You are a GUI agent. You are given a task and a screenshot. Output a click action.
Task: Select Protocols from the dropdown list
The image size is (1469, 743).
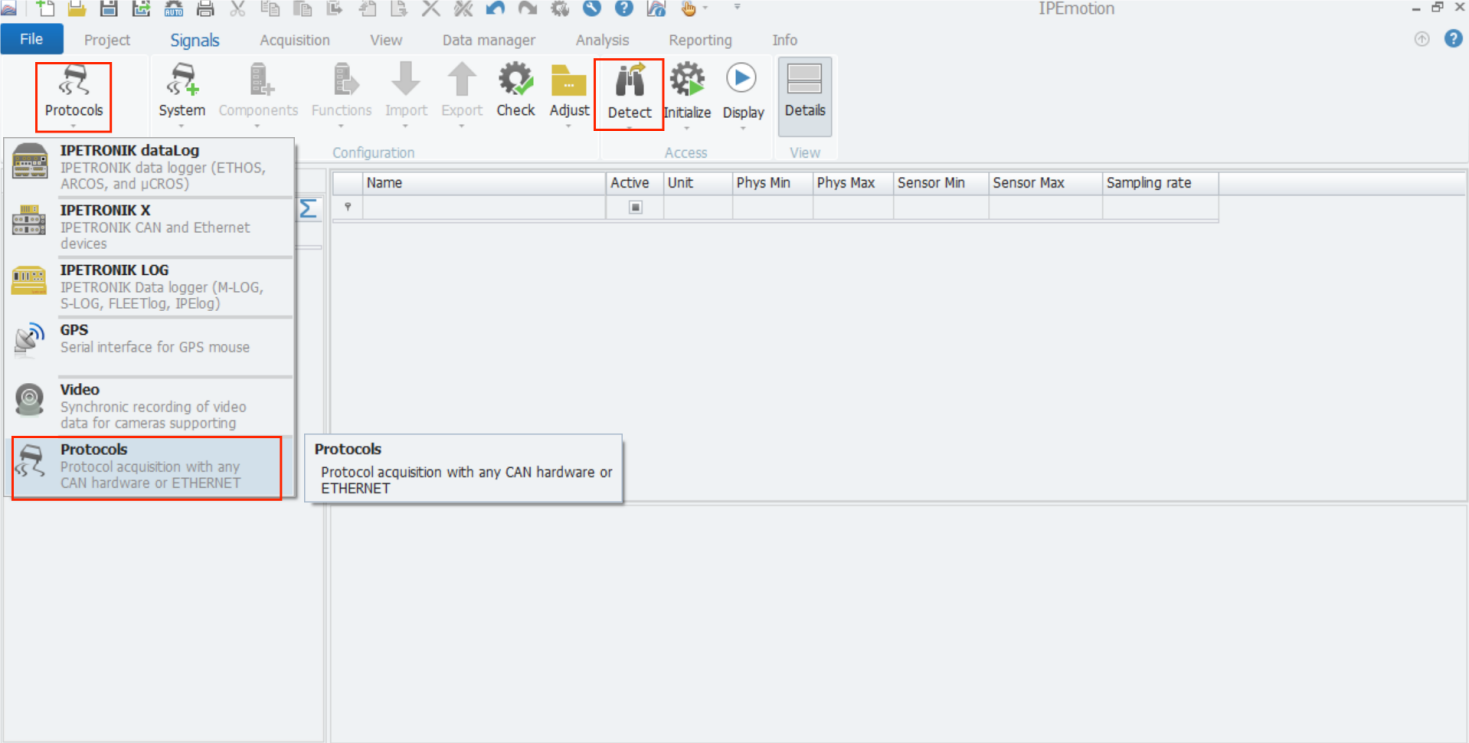[147, 466]
